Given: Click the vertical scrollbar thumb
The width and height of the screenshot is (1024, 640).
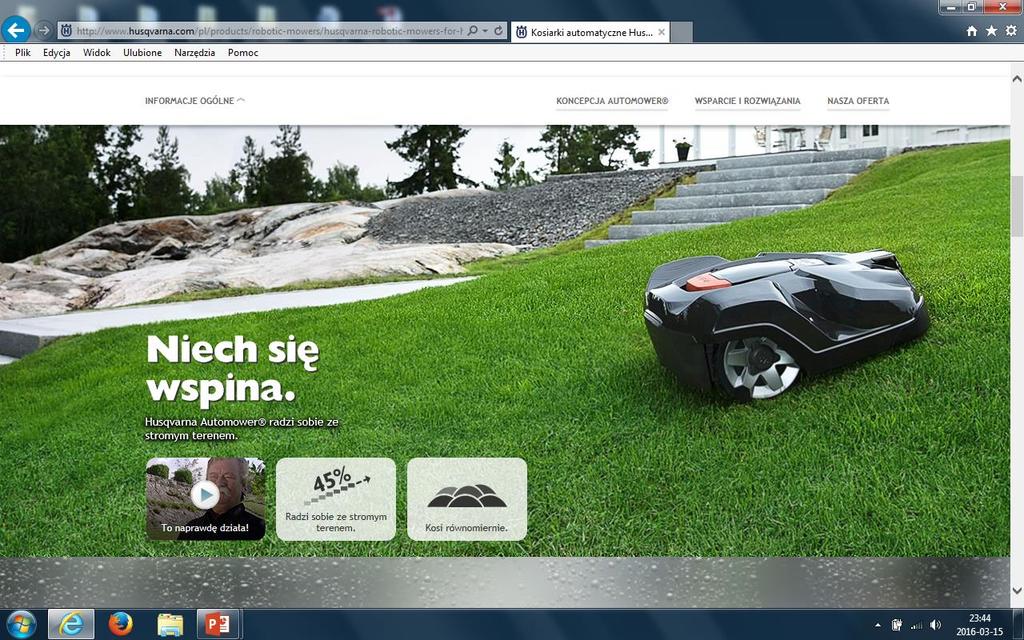Looking at the screenshot, I should 1017,206.
